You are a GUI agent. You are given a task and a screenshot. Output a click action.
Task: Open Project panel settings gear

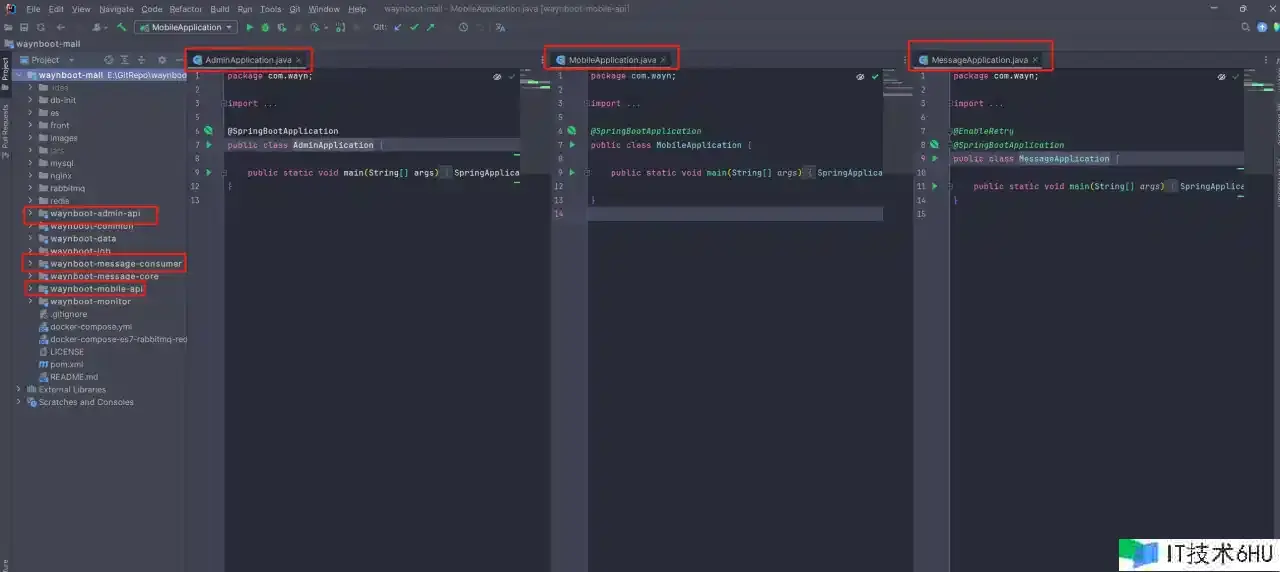click(x=162, y=60)
